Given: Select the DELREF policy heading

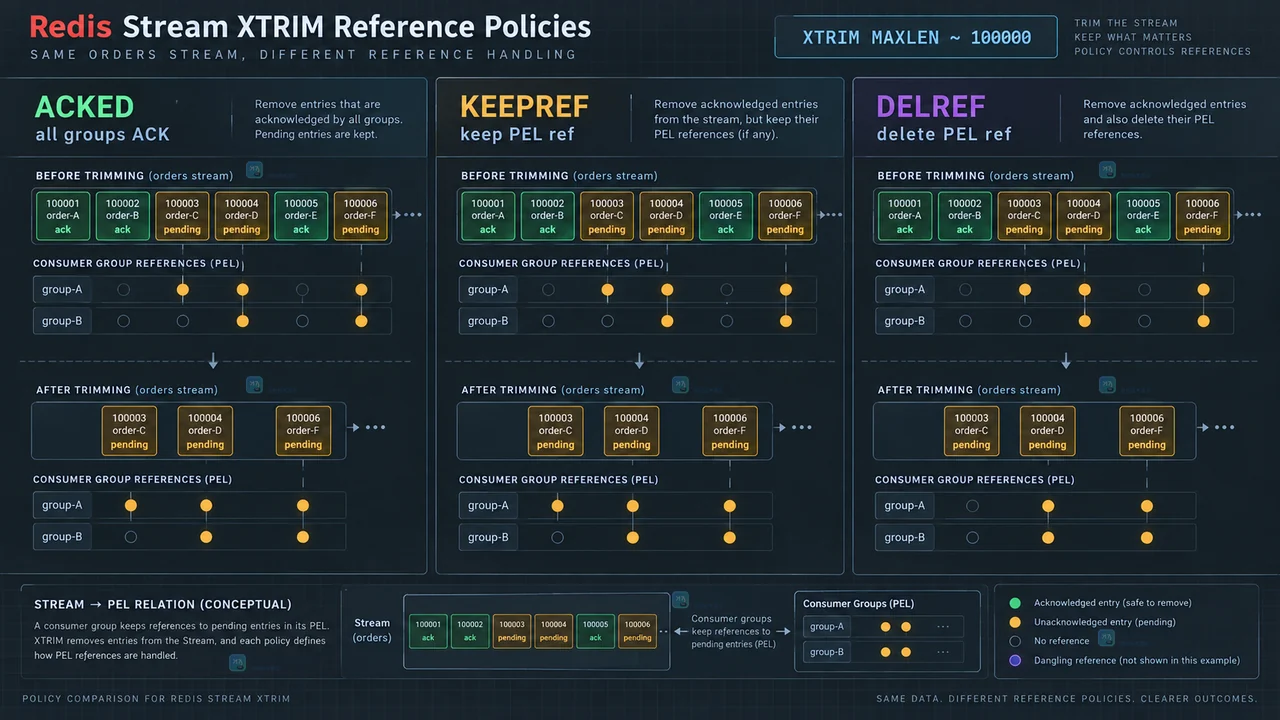Looking at the screenshot, I should pyautogui.click(x=931, y=107).
